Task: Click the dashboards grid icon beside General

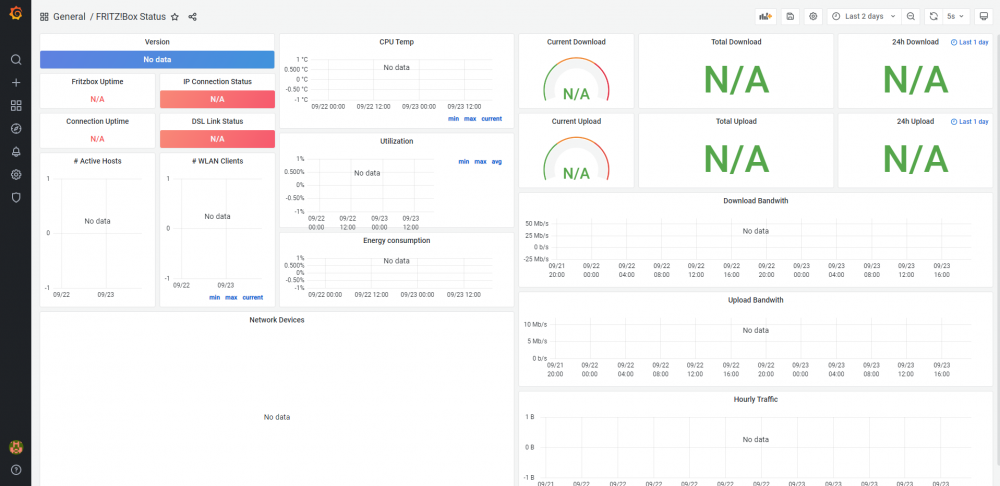Action: point(44,17)
